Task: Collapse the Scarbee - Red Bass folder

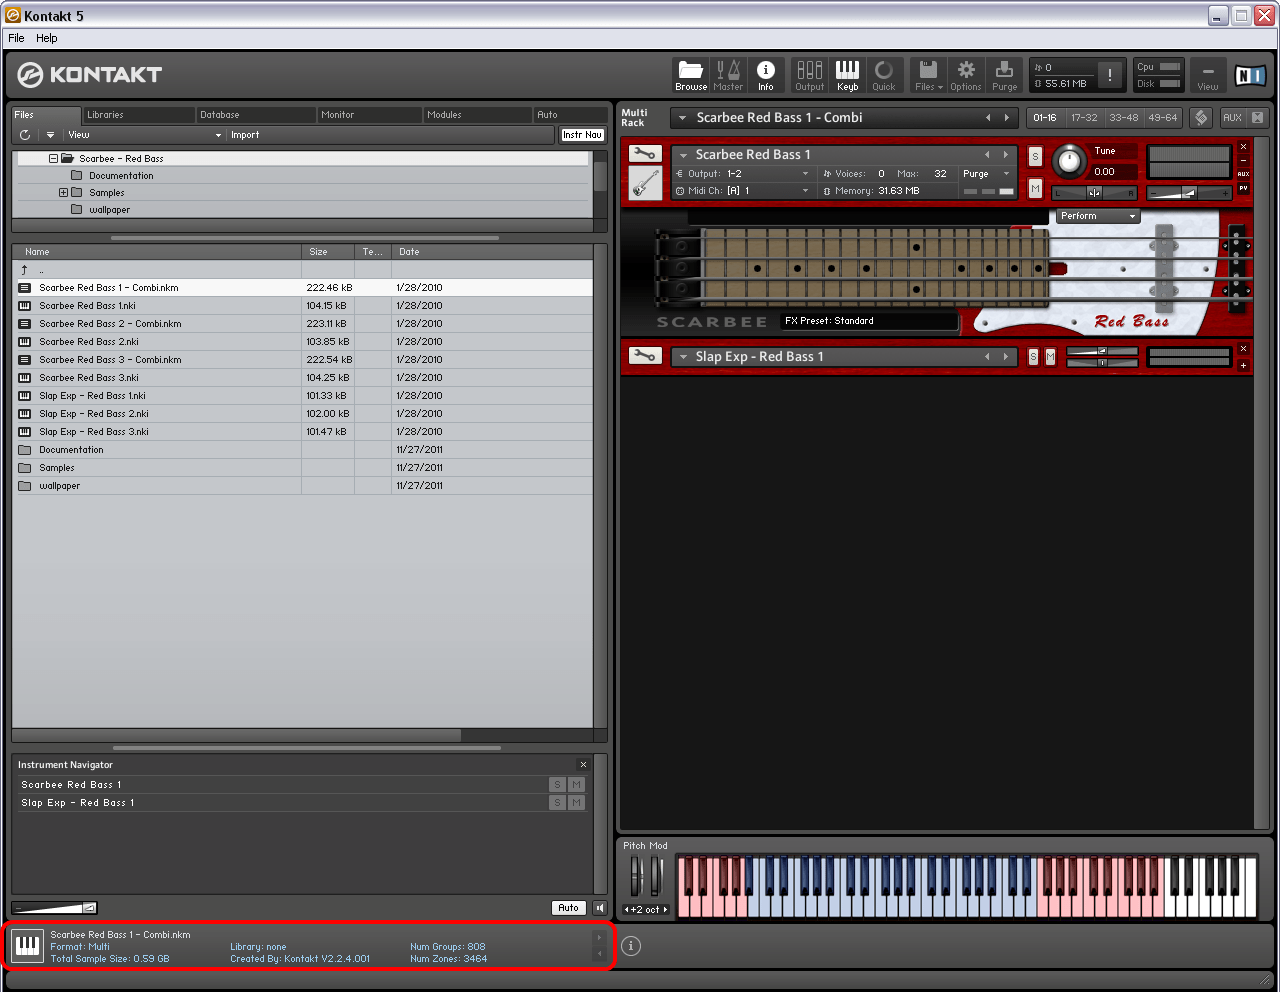Action: (x=54, y=159)
